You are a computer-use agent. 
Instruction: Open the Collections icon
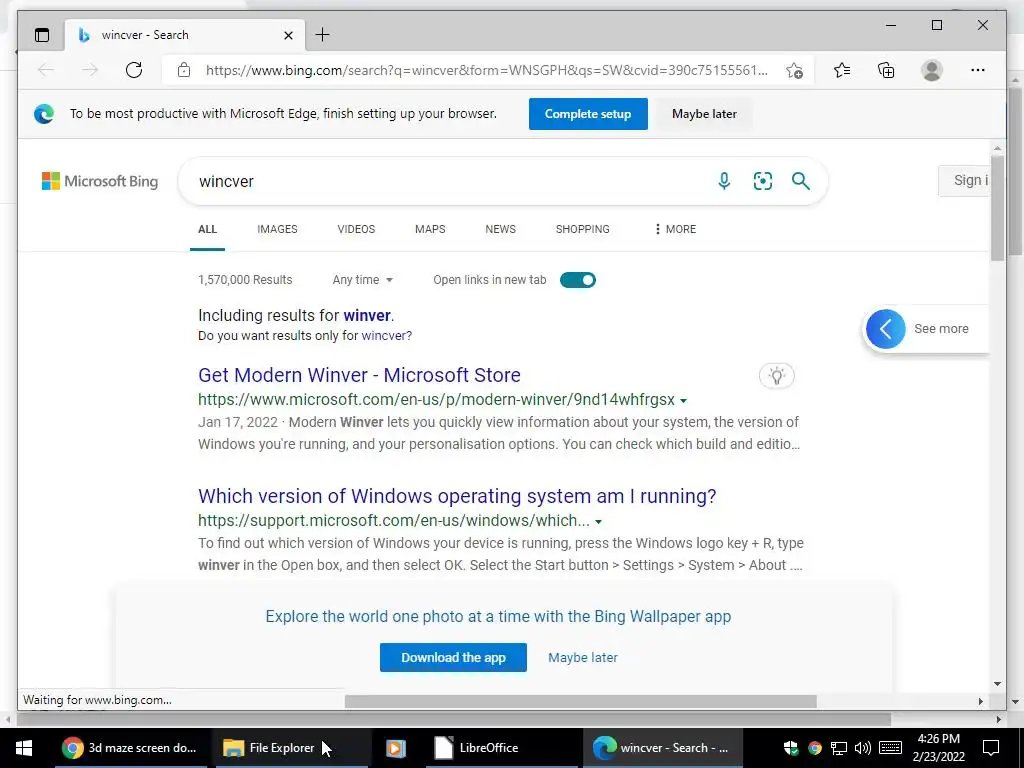click(x=886, y=70)
